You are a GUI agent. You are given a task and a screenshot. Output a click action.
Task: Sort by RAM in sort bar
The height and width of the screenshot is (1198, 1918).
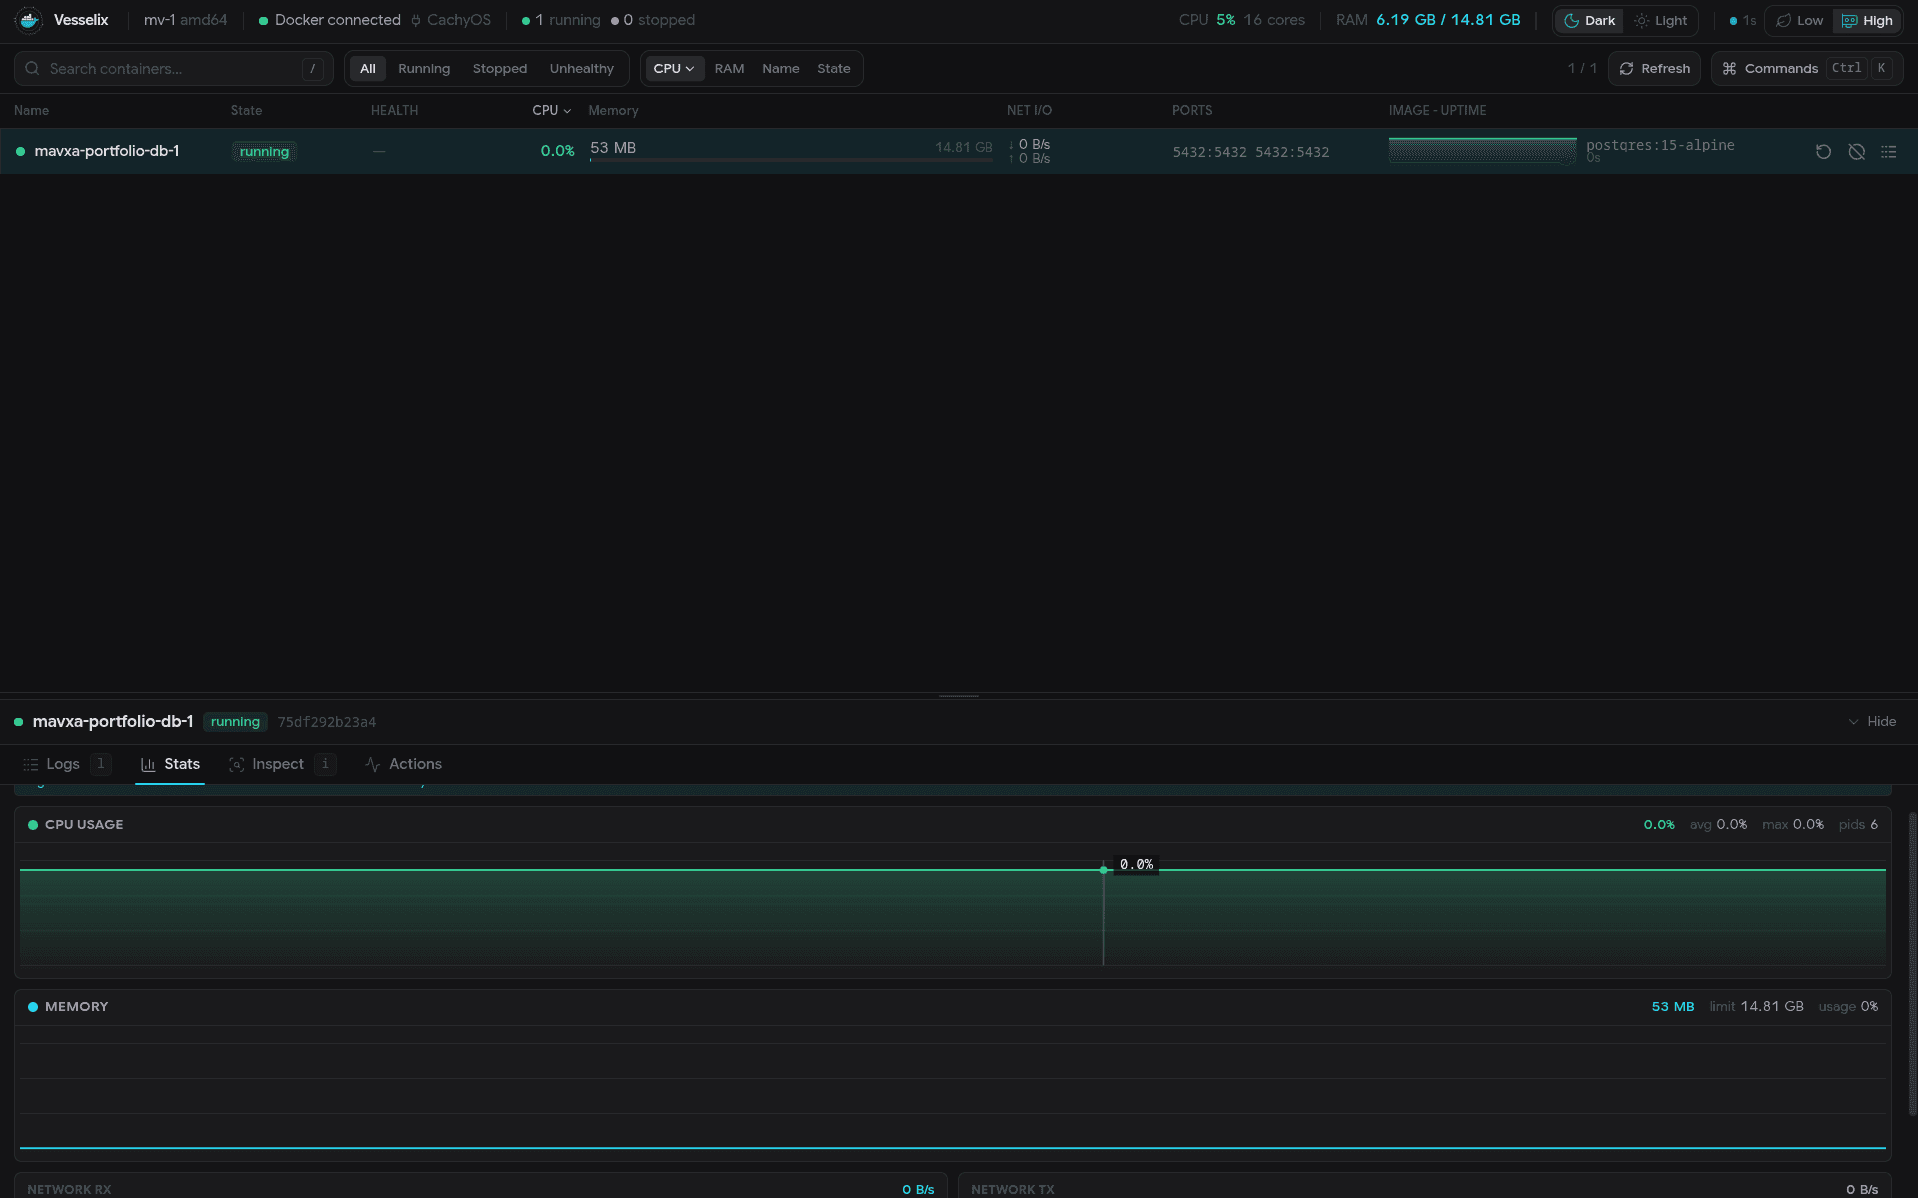pyautogui.click(x=729, y=69)
